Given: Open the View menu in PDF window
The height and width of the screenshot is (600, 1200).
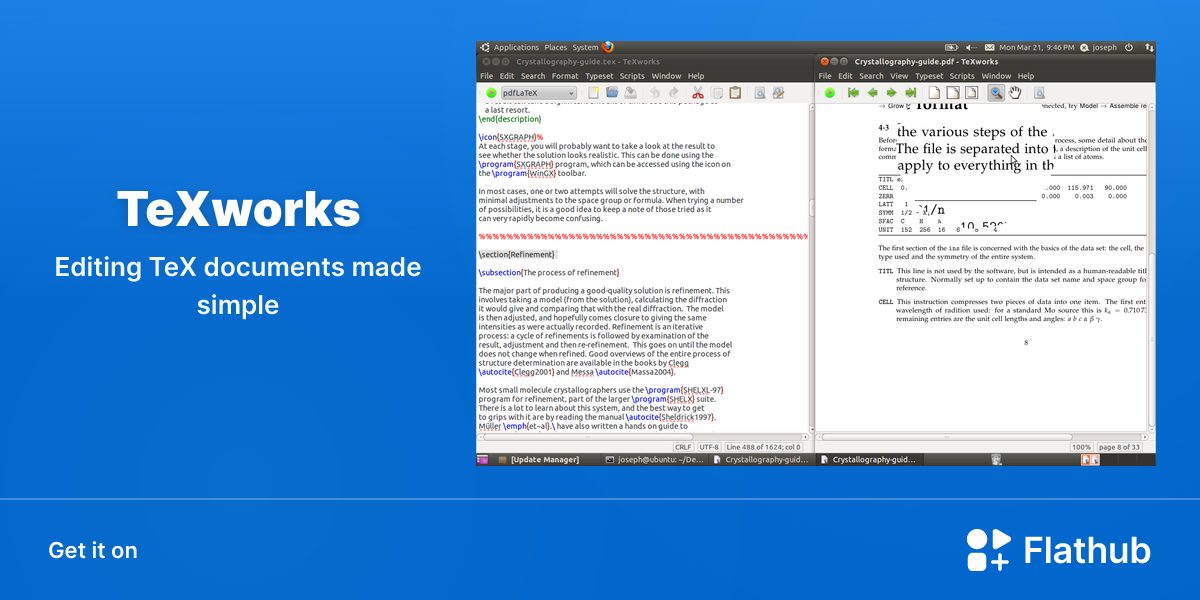Looking at the screenshot, I should click(899, 76).
